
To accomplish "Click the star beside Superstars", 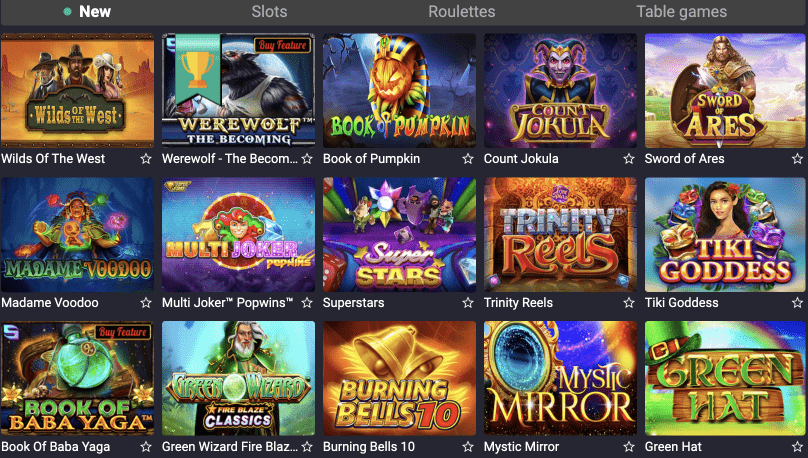I will coord(468,302).
